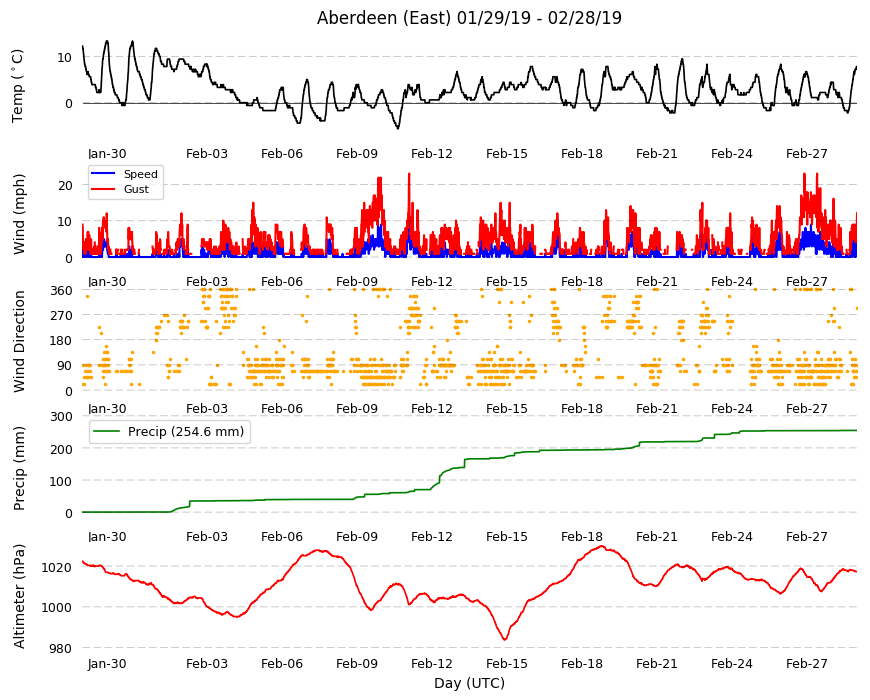Click Feb-09 tick under the wind speed chart
Viewport: 870px width, 700px height.
pyautogui.click(x=357, y=281)
